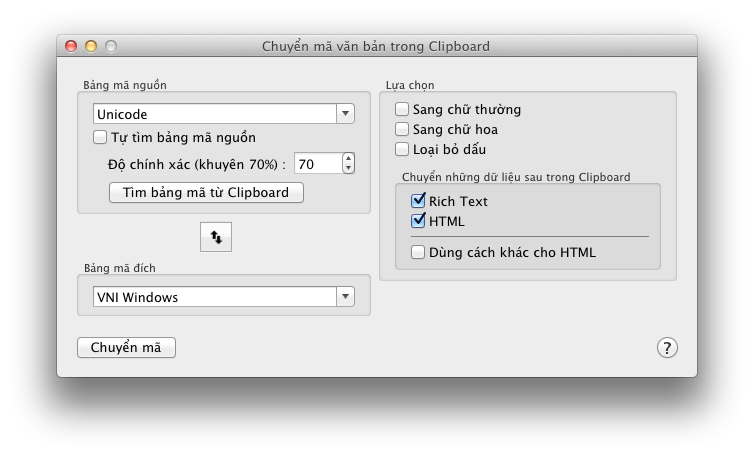Image resolution: width=754 pixels, height=456 pixels.
Task: Click the red close window button
Action: [71, 46]
